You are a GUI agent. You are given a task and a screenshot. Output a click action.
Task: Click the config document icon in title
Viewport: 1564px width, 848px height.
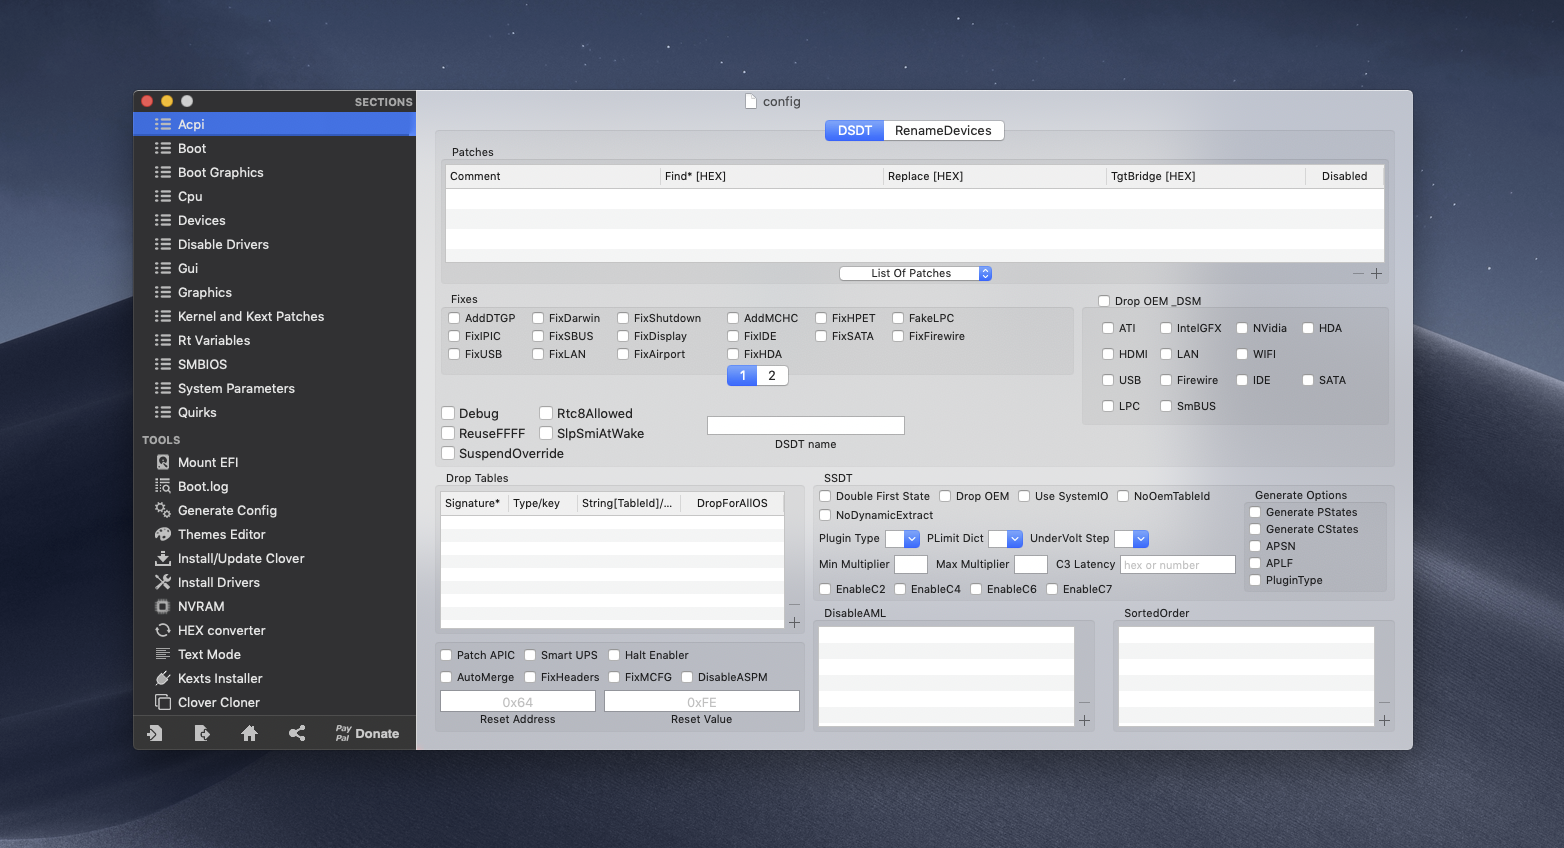[x=751, y=101]
